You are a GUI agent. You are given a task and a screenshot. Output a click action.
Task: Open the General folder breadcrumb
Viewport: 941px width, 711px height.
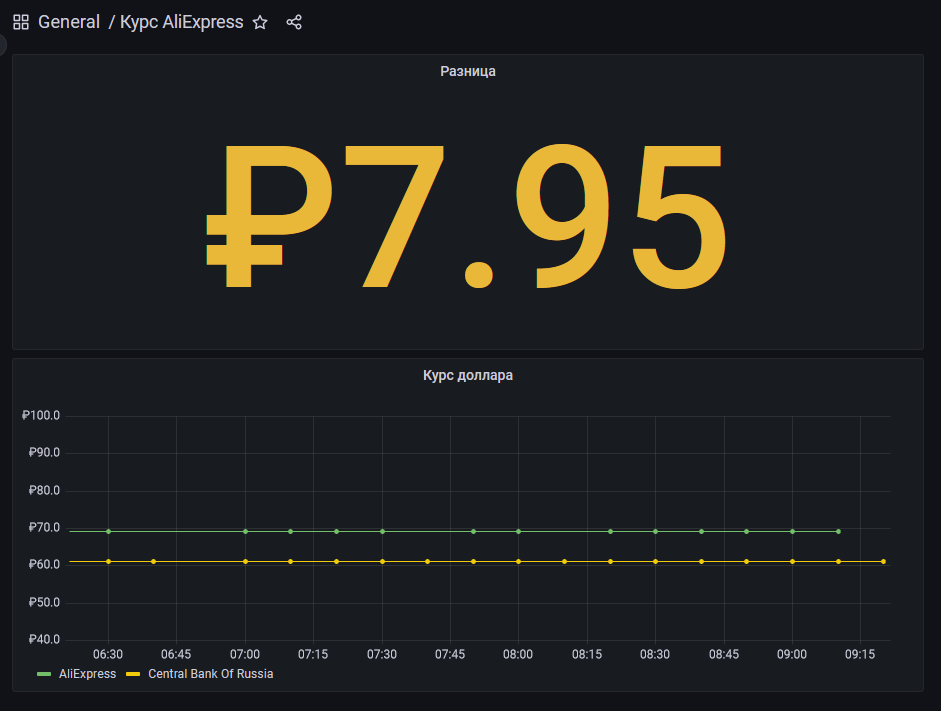point(69,22)
